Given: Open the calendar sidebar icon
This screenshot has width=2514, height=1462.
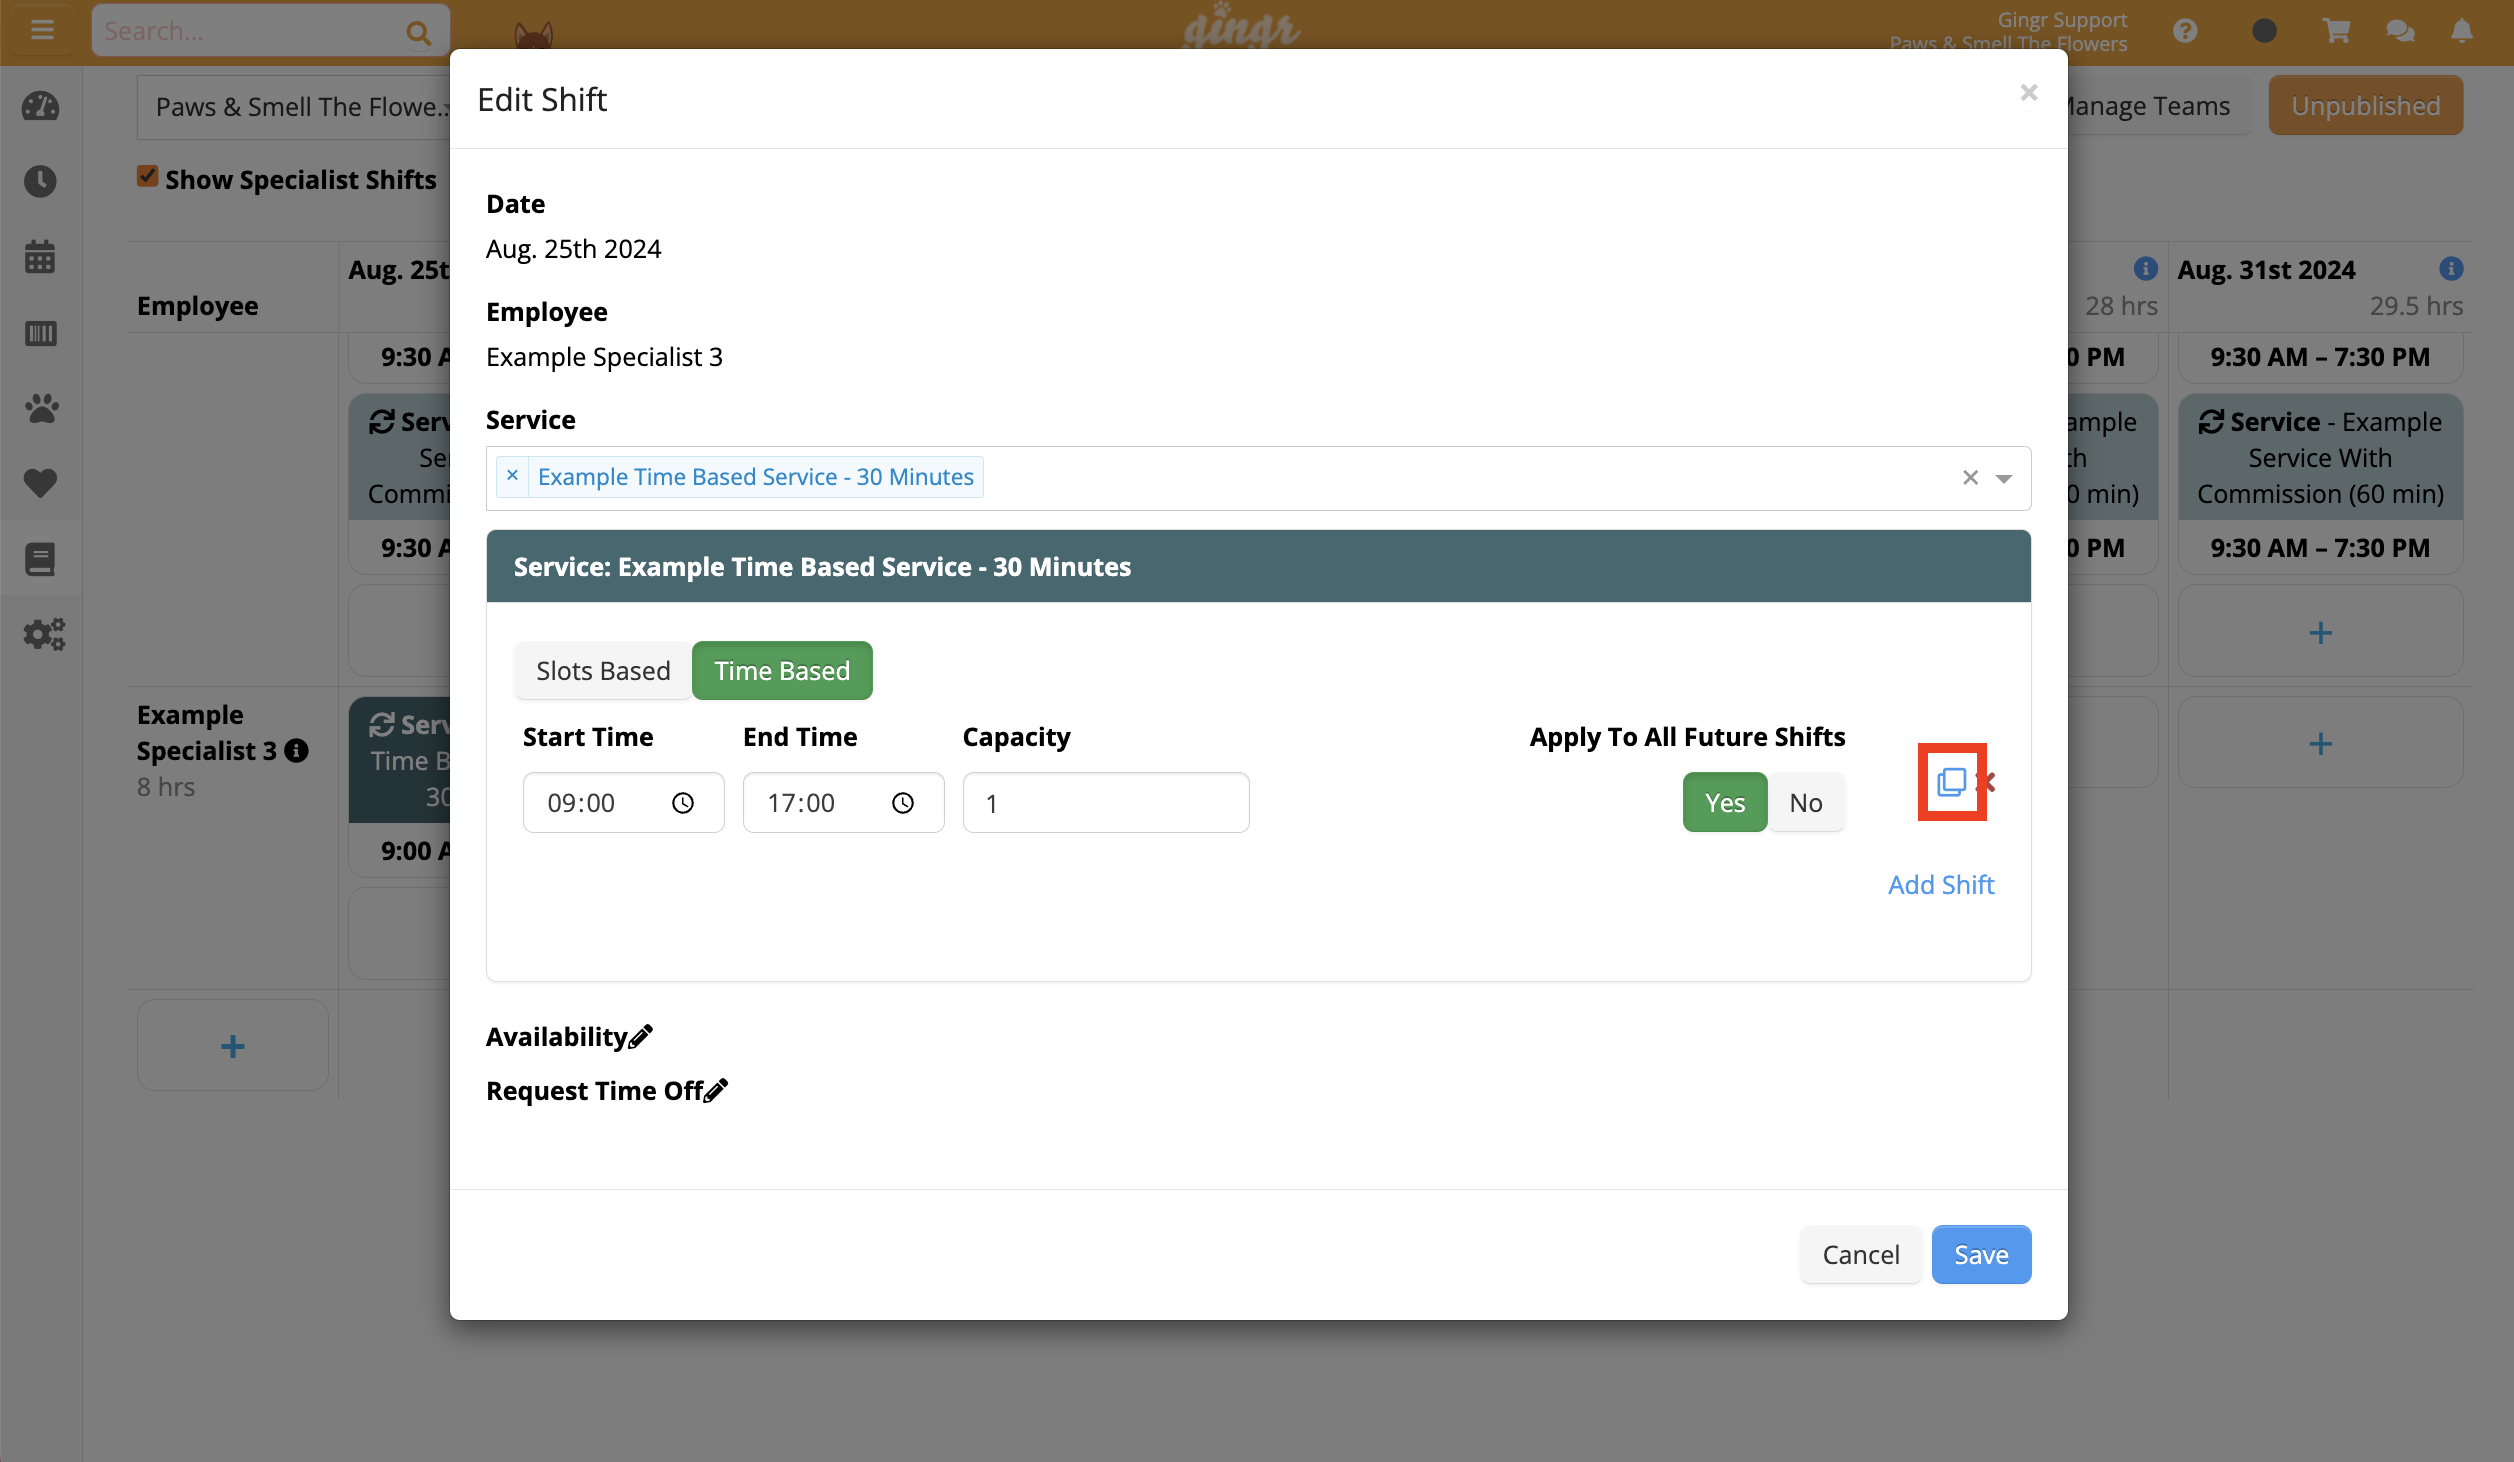Looking at the screenshot, I should point(40,257).
